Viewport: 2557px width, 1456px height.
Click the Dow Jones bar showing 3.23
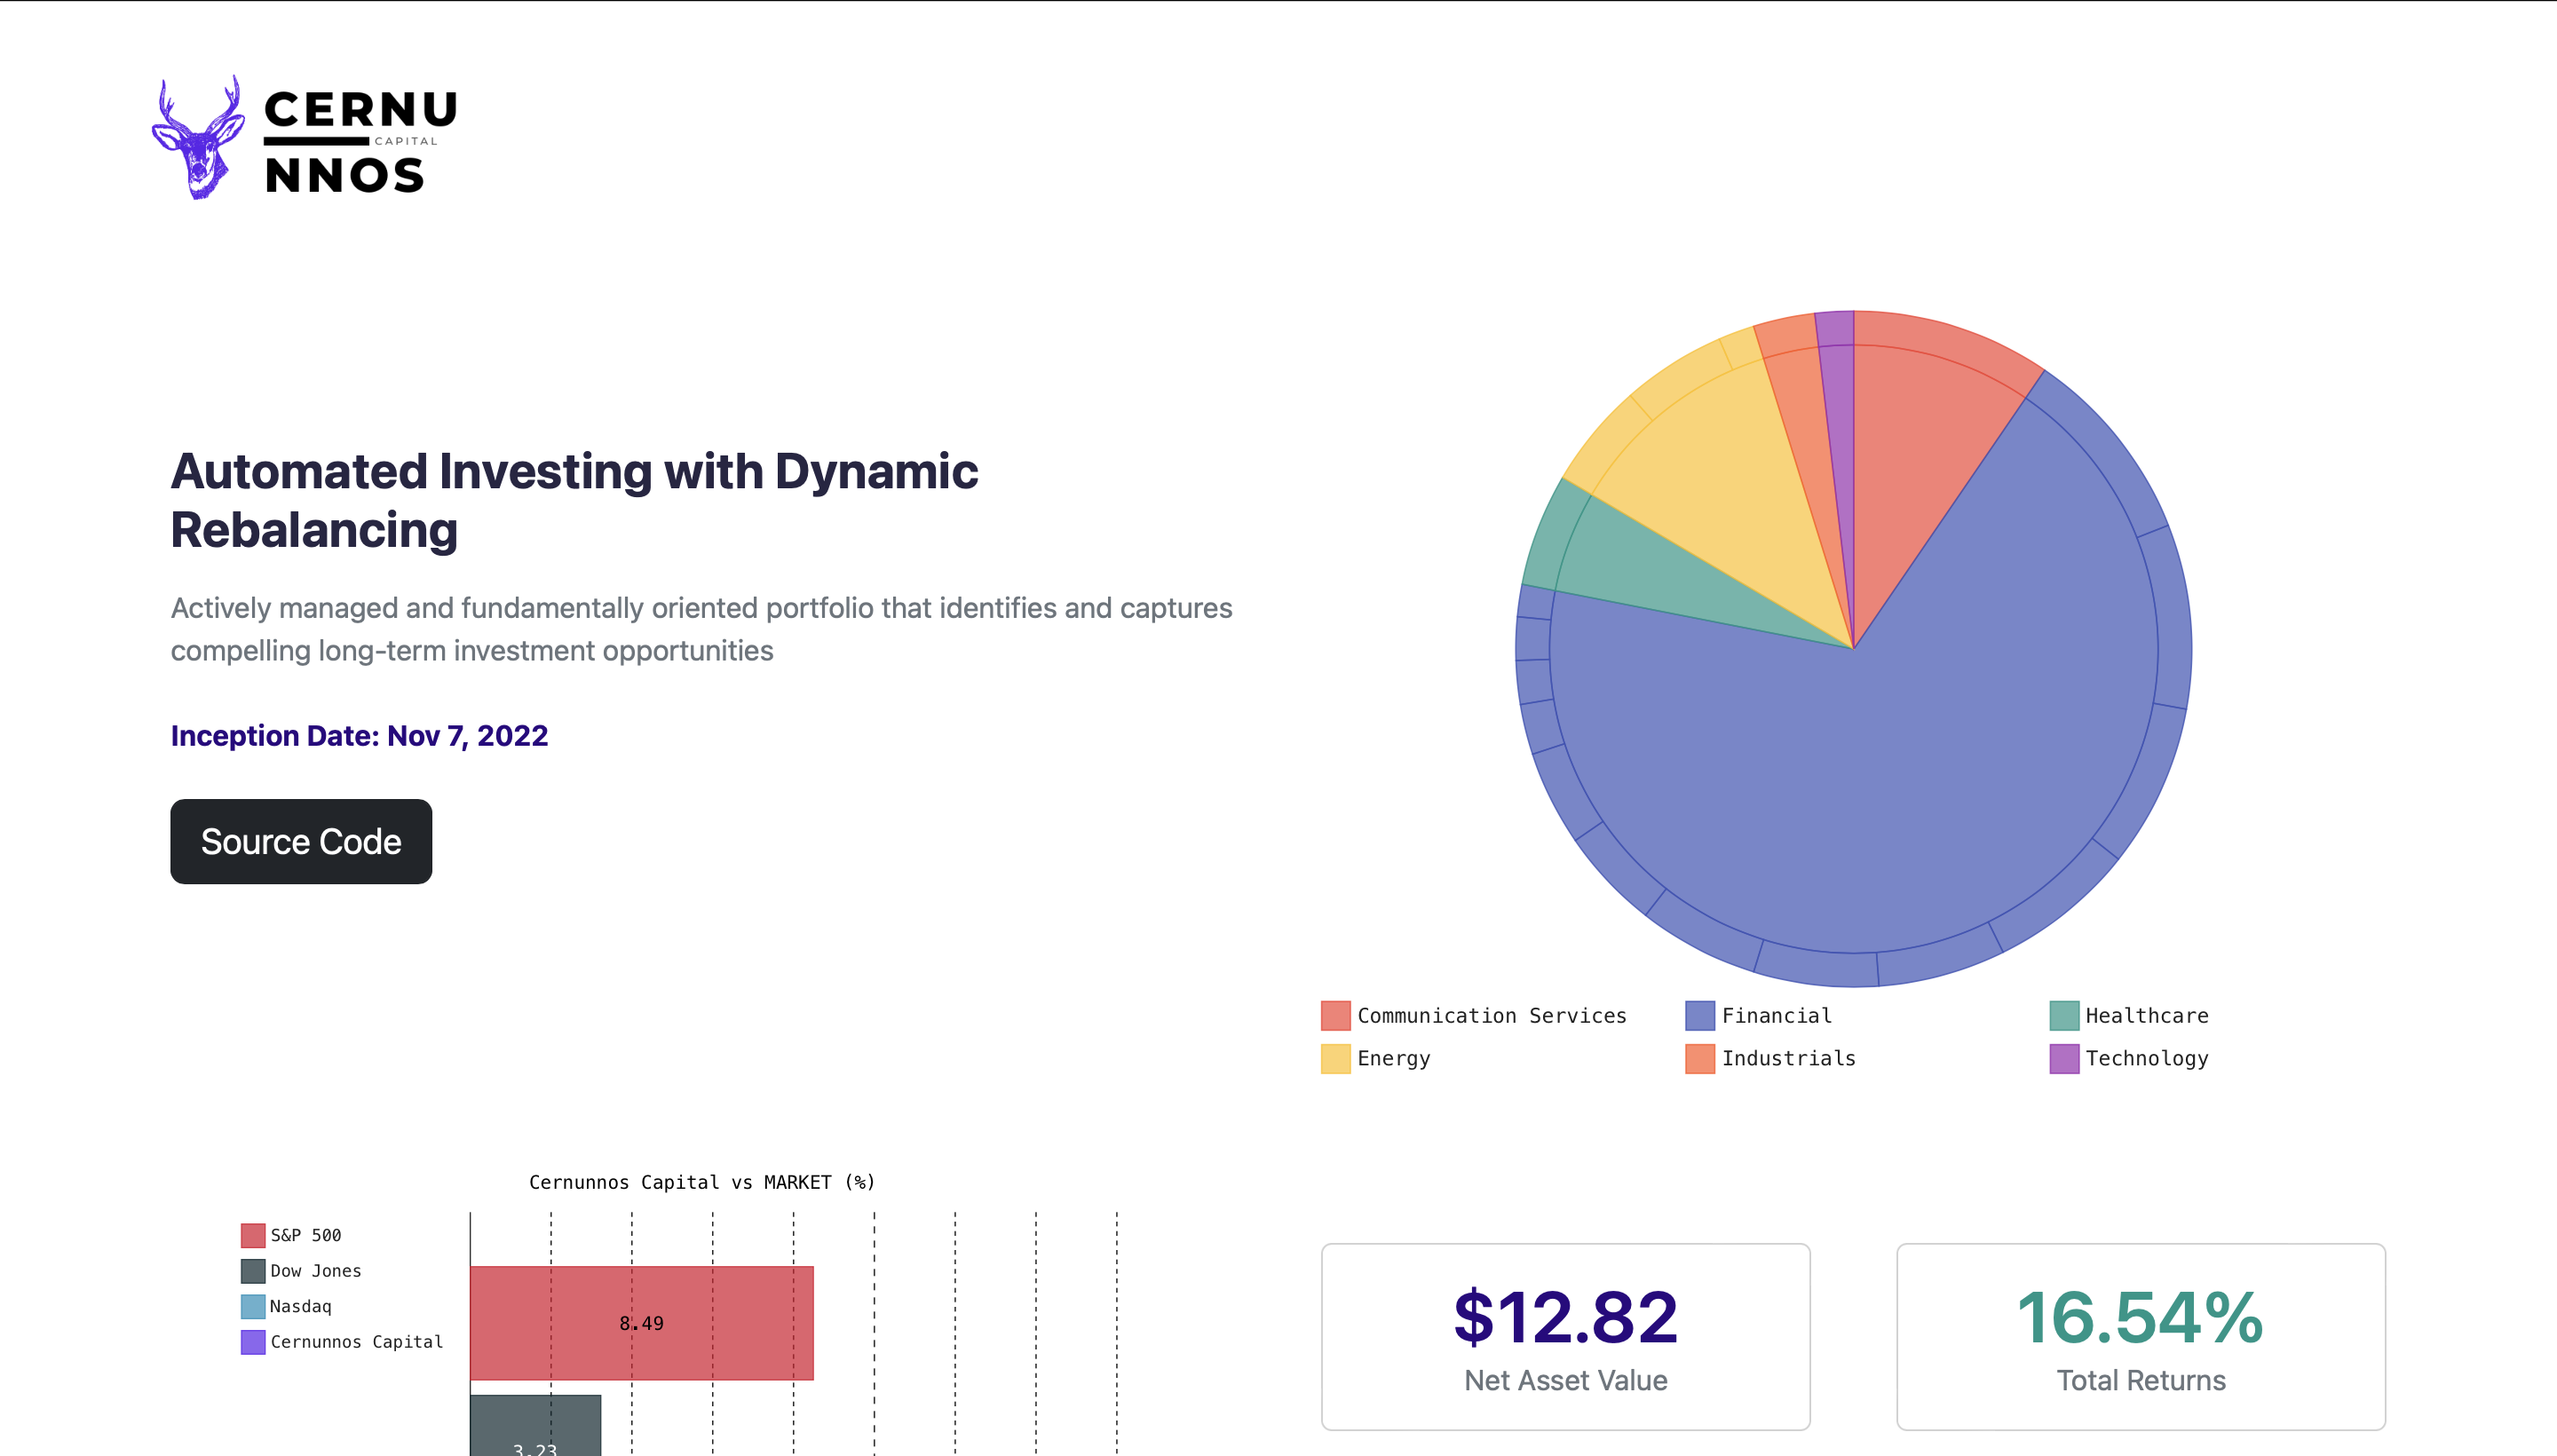[x=535, y=1426]
